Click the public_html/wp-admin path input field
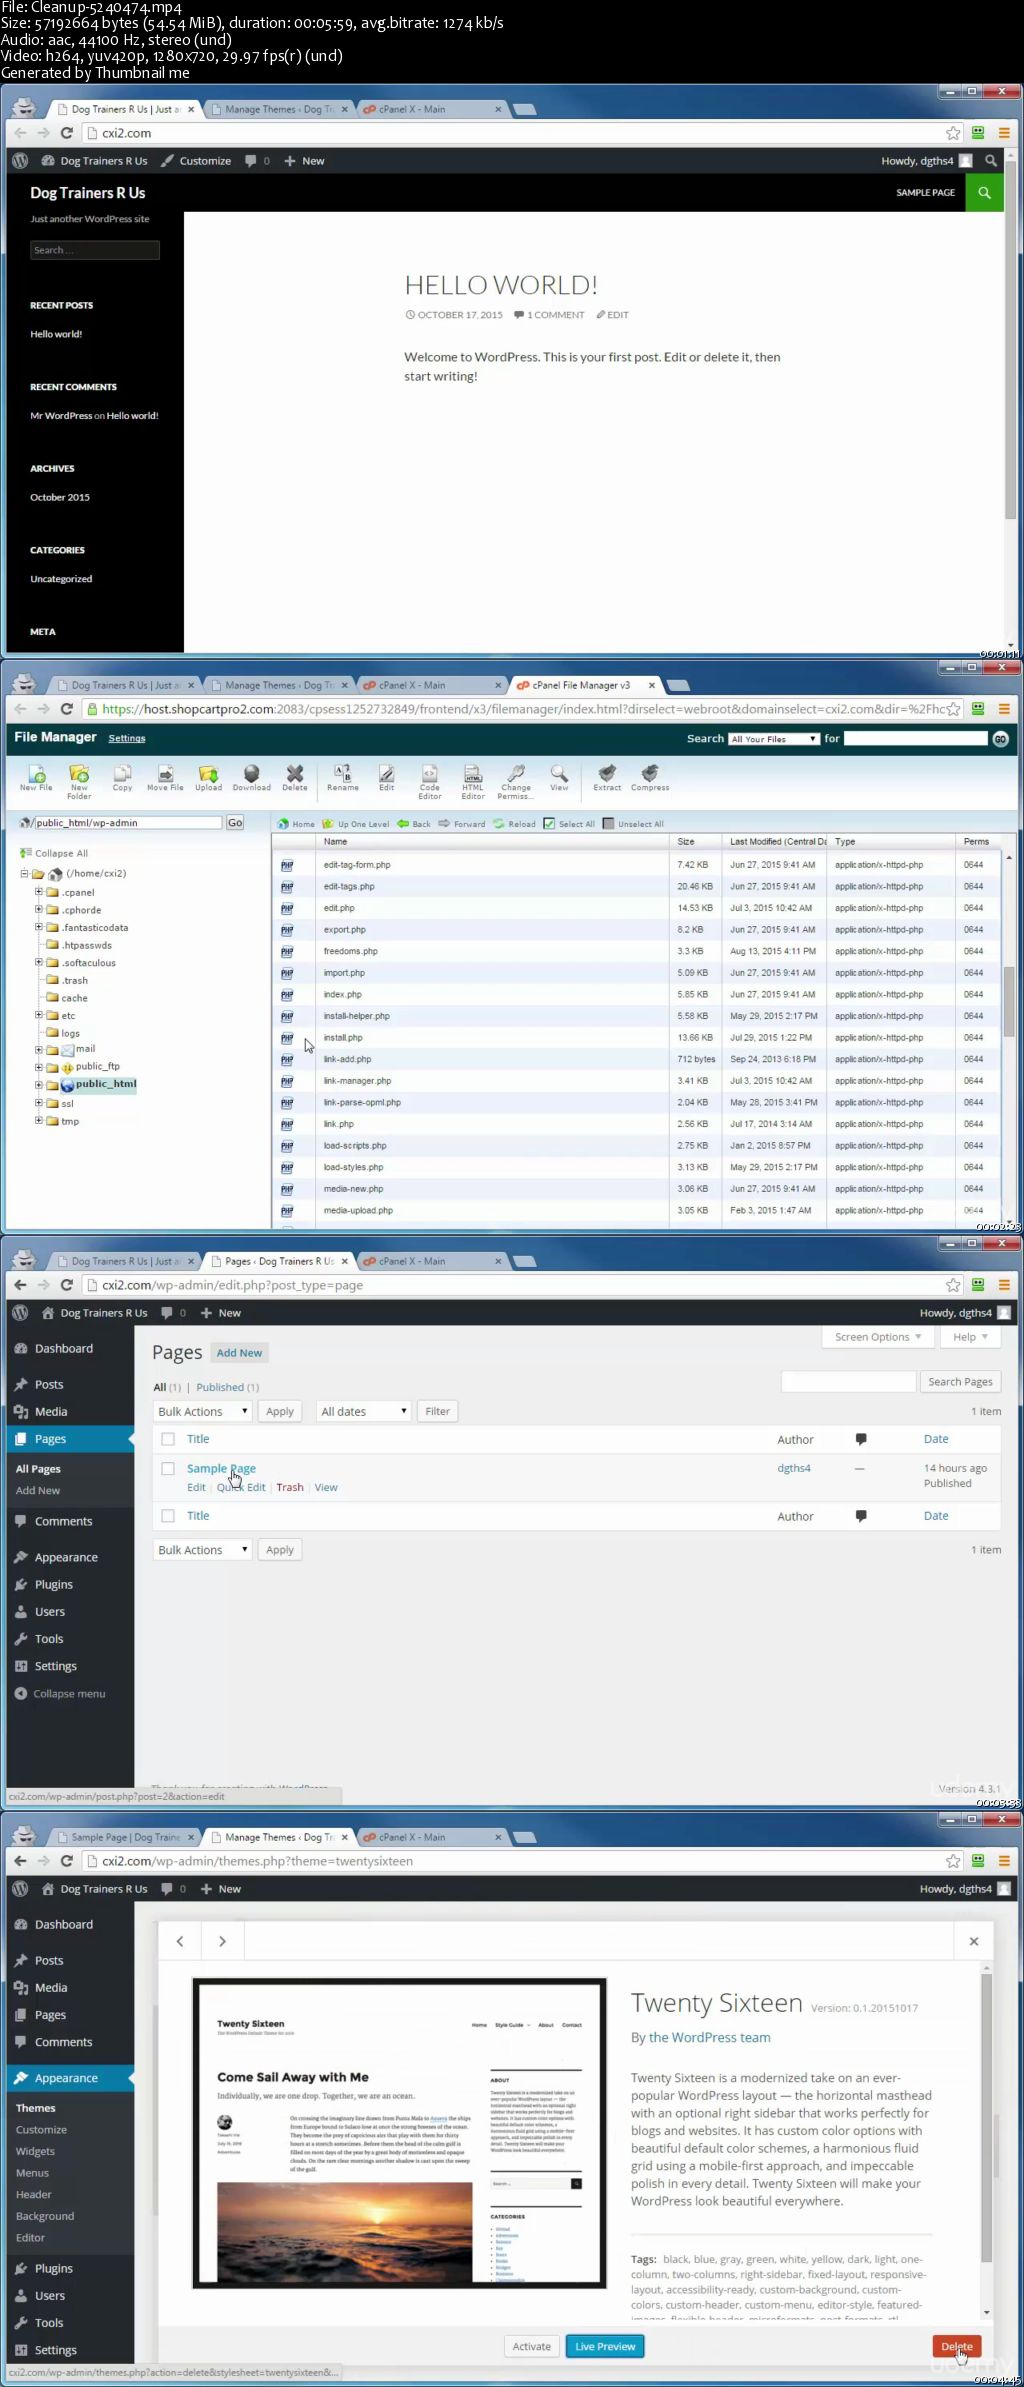This screenshot has height=2387, width=1024. tap(127, 823)
